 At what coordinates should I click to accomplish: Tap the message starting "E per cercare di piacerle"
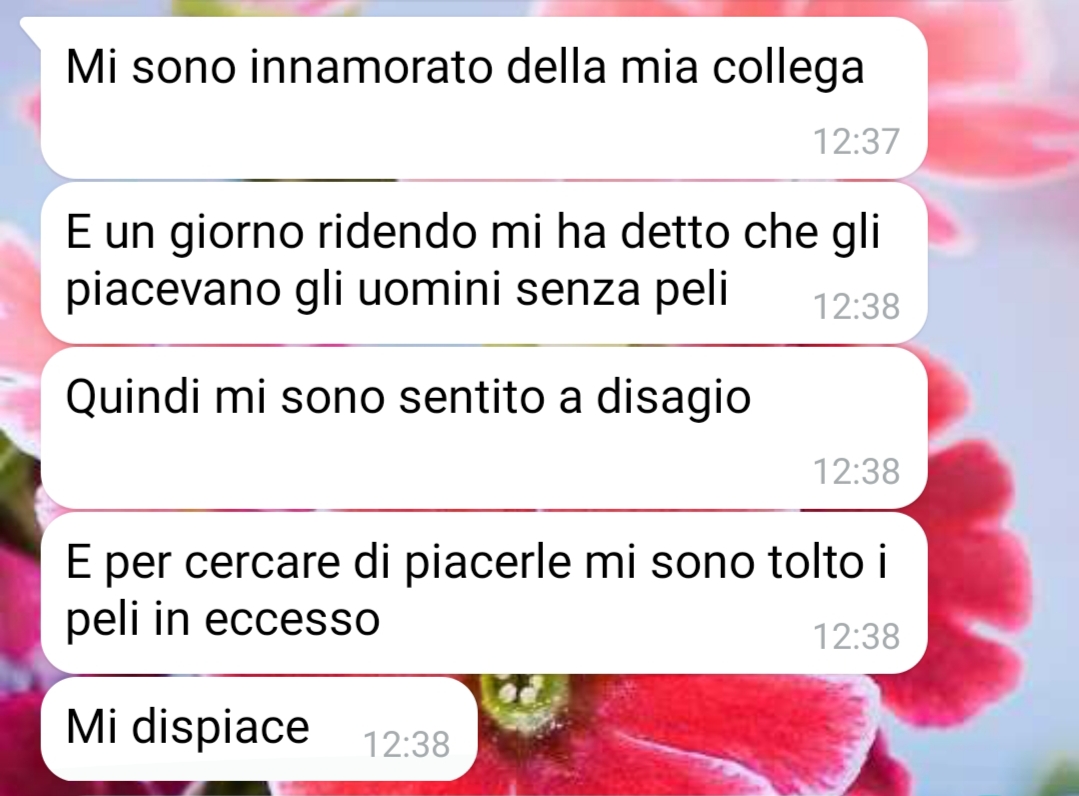(x=484, y=593)
